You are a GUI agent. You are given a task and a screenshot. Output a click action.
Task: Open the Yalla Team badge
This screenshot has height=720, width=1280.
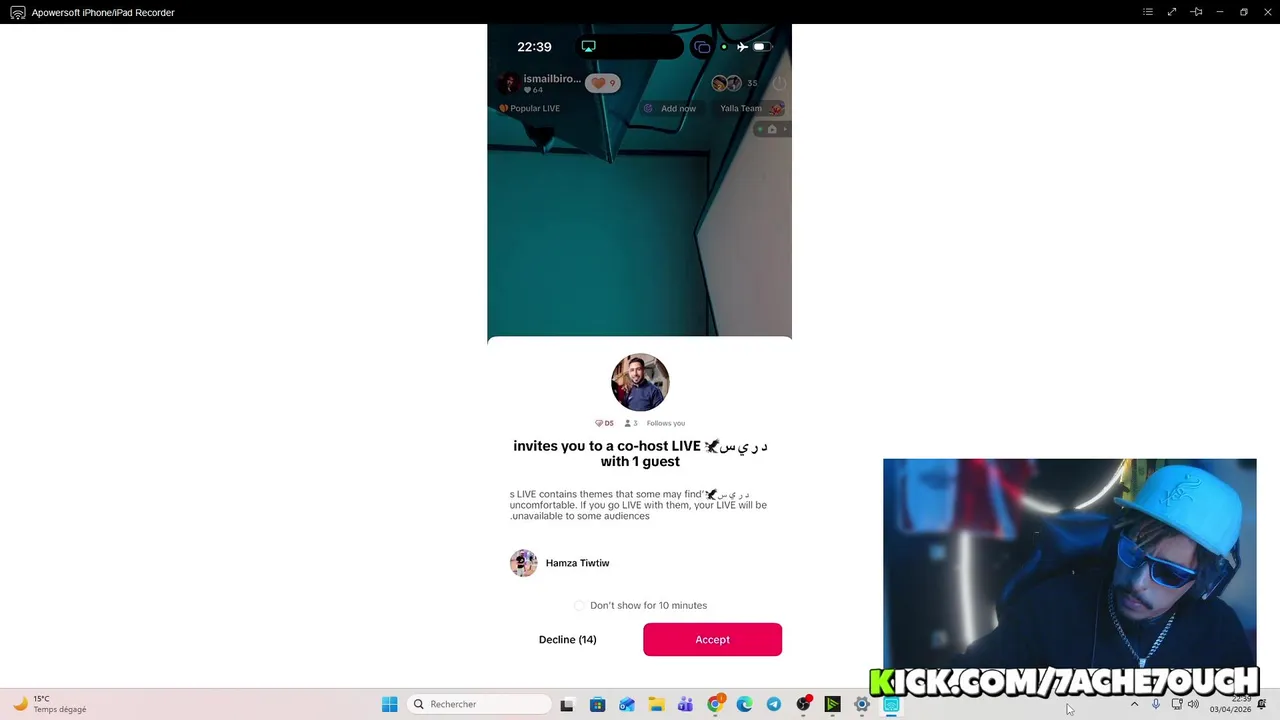(x=751, y=108)
